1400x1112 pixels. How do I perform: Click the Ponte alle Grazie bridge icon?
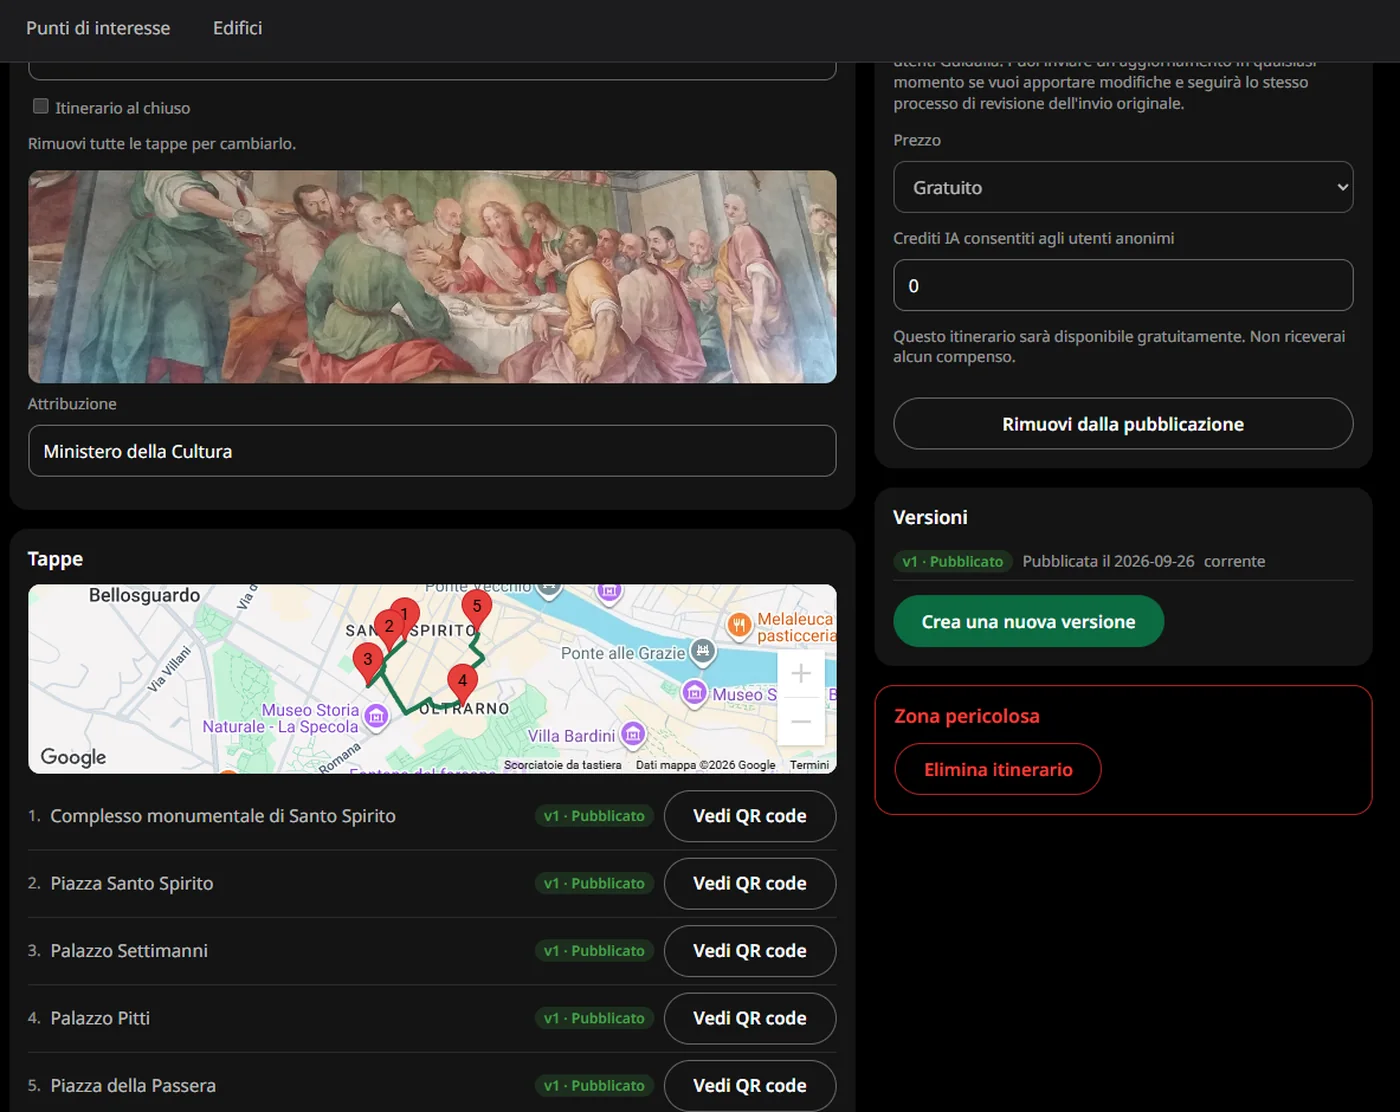703,652
